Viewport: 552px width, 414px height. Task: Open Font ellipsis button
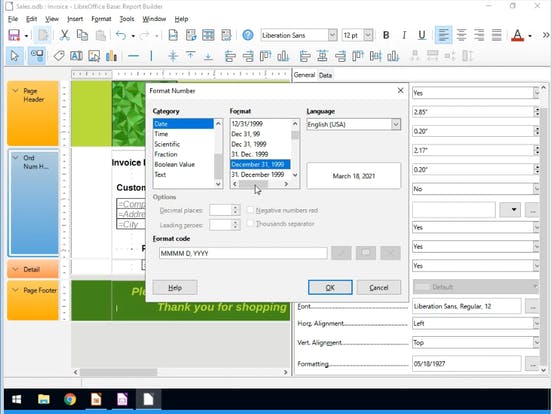pyautogui.click(x=532, y=306)
